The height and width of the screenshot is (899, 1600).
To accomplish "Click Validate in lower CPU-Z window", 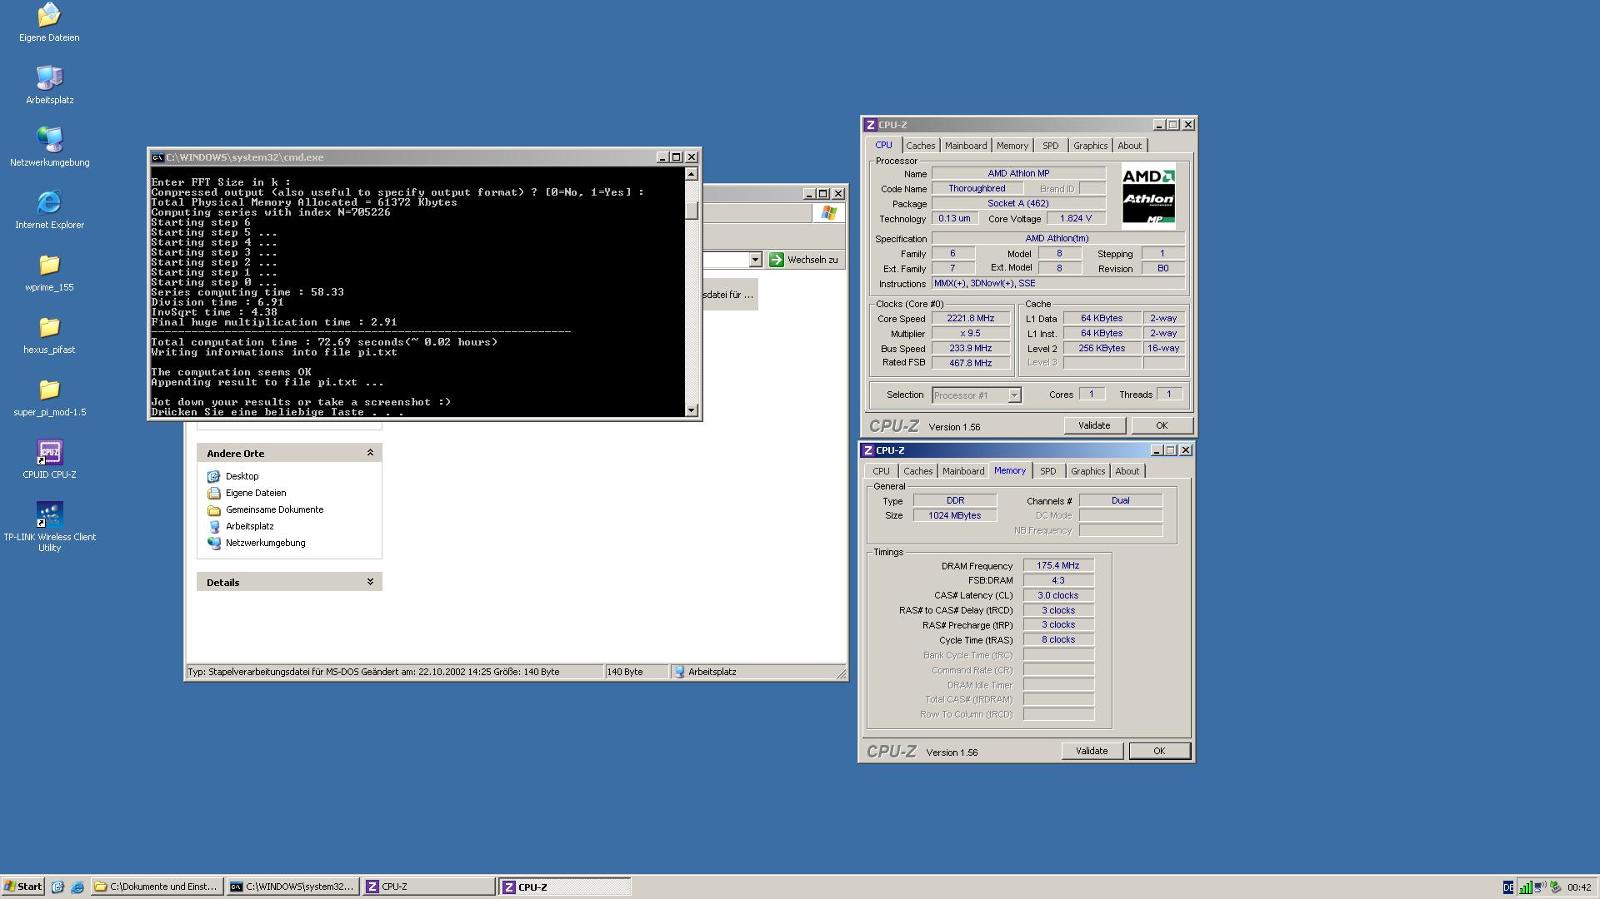I will 1091,751.
